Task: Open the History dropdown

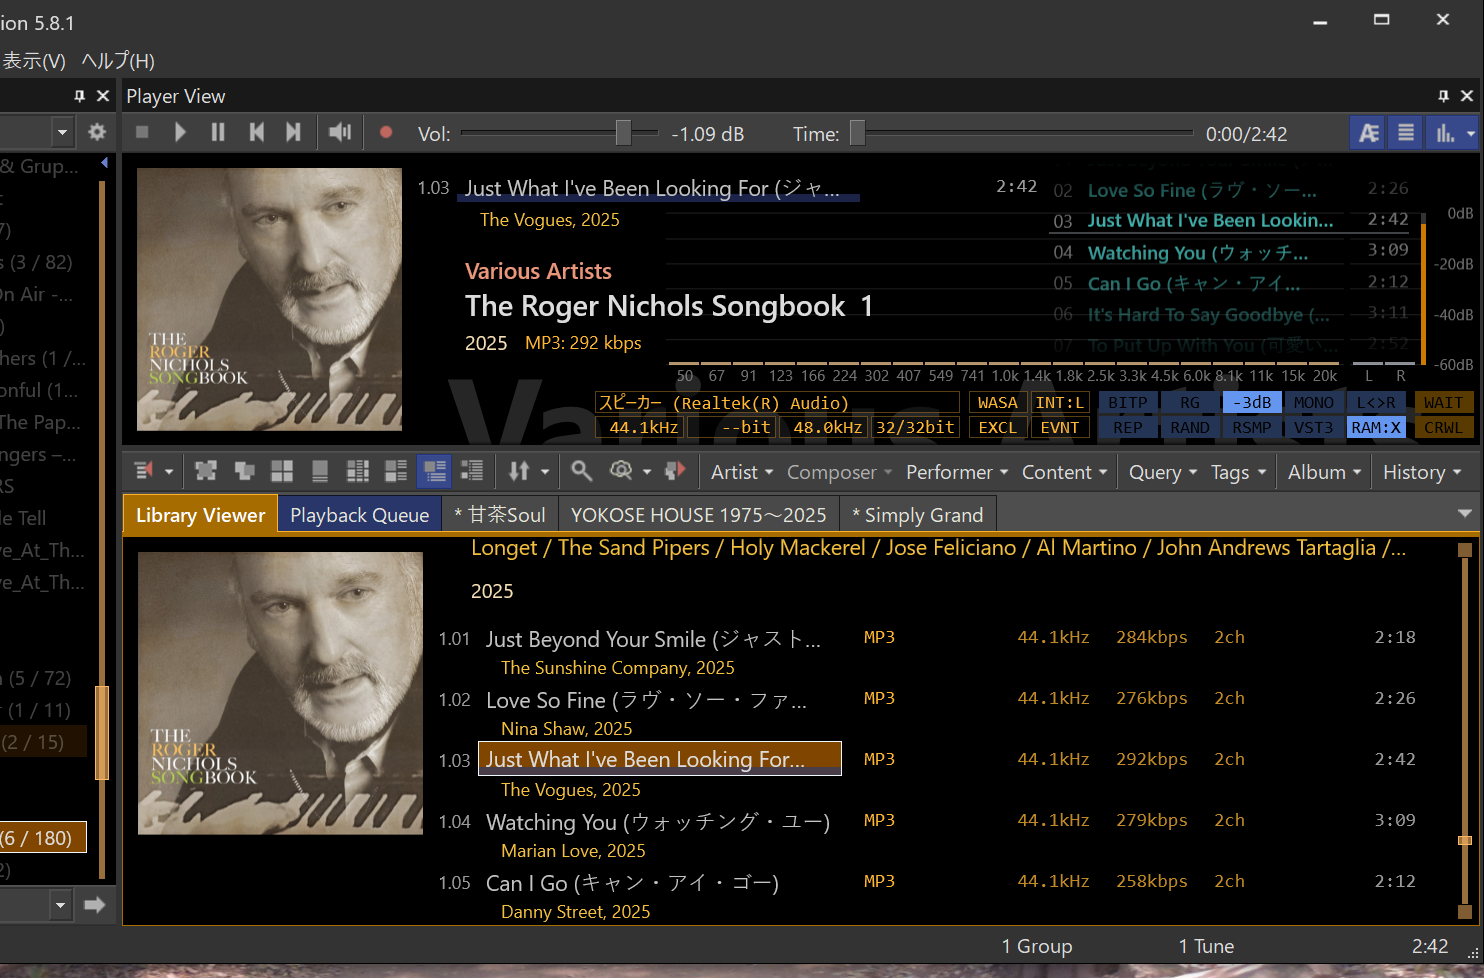Action: (x=1421, y=472)
